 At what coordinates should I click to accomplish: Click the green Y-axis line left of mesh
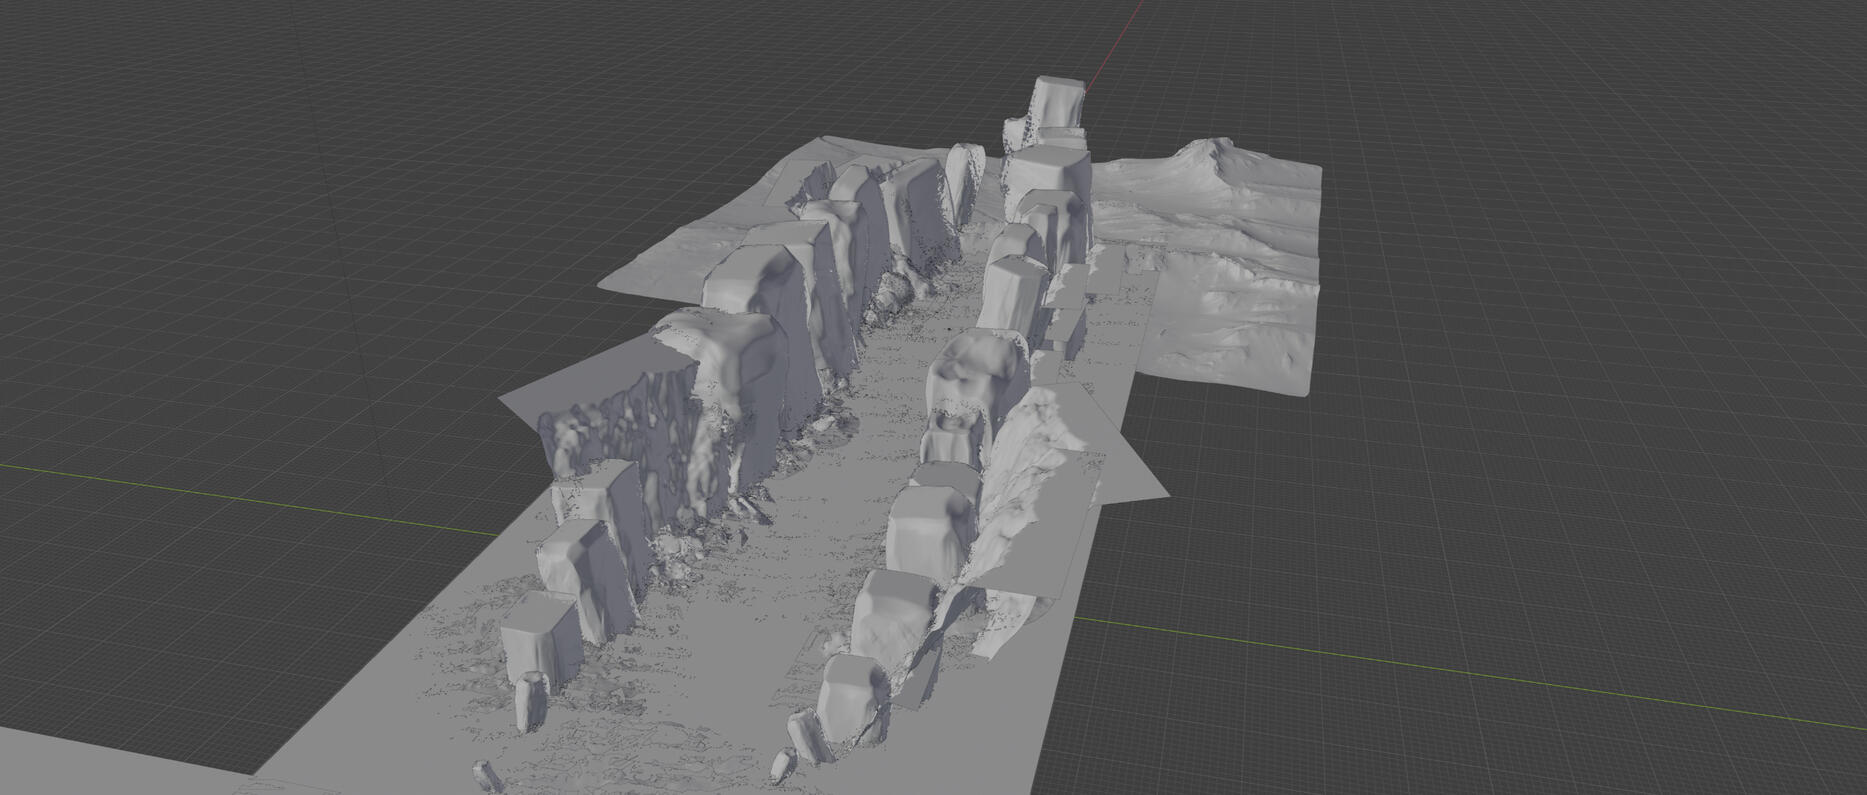click(250, 495)
